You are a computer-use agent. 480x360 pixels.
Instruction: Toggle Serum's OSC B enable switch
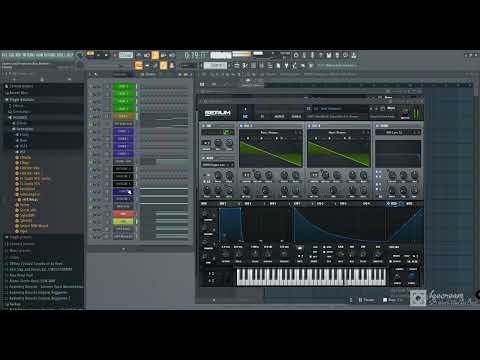310,126
